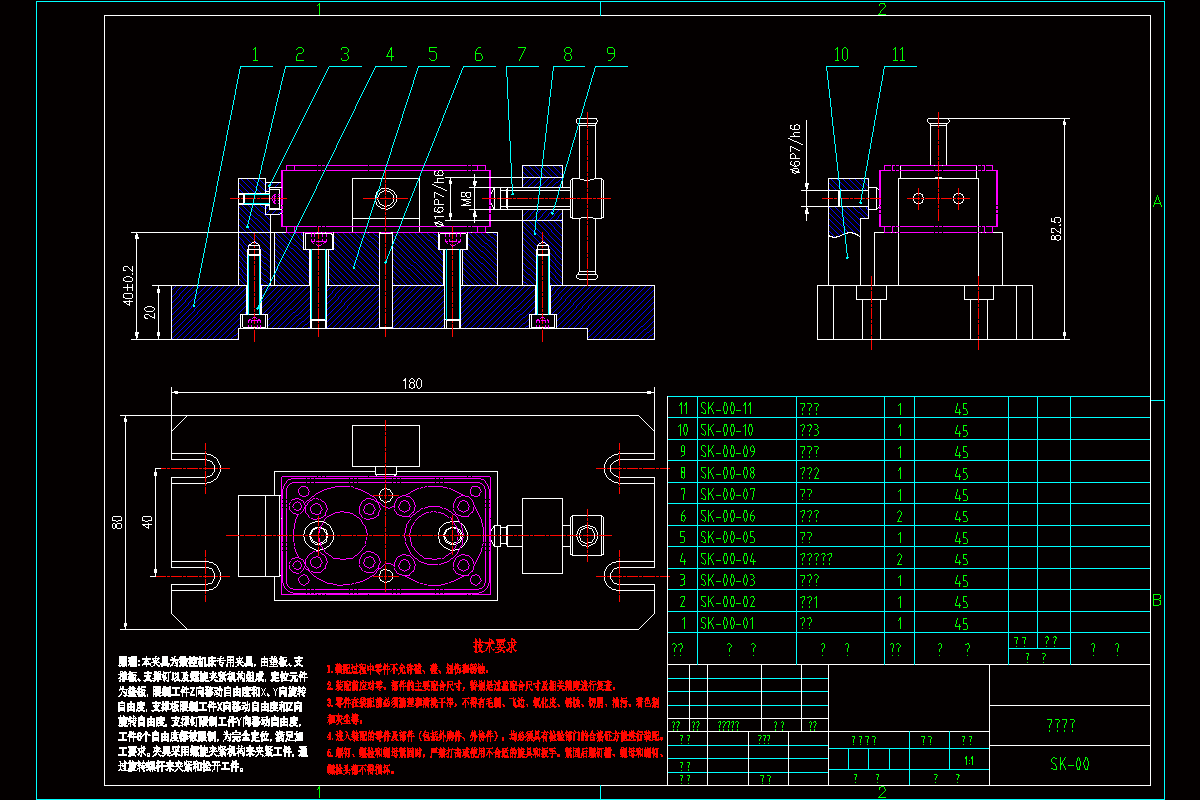
Task: Click part number SK-00-07 in parts list
Action: click(x=727, y=495)
